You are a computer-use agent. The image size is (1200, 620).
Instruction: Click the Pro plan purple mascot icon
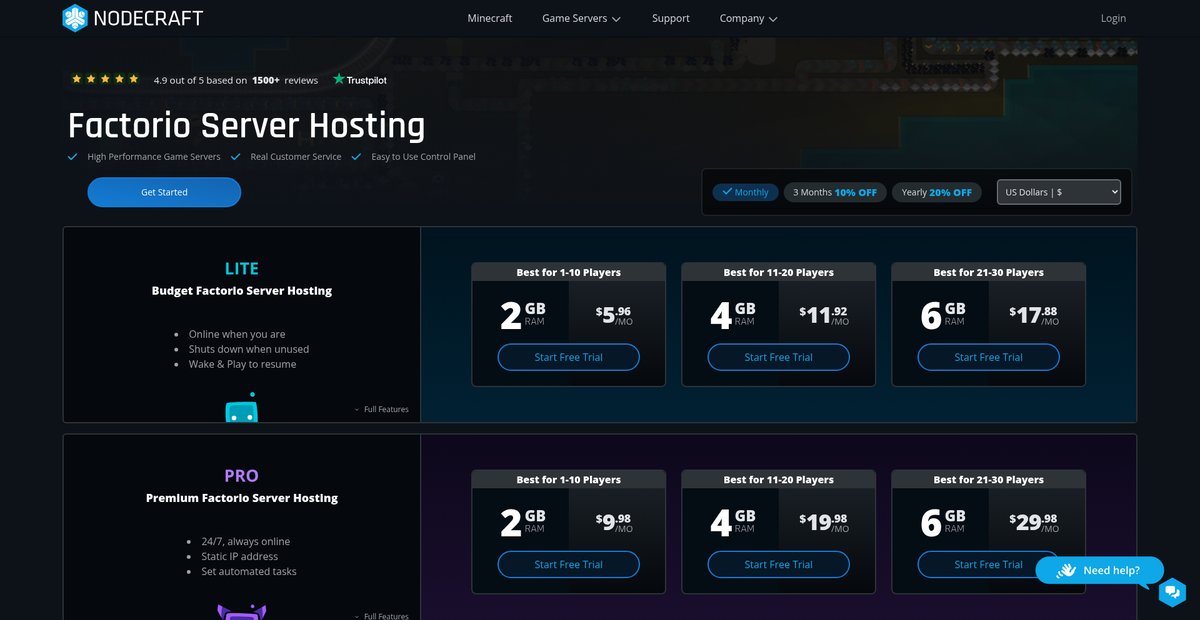pyautogui.click(x=241, y=611)
